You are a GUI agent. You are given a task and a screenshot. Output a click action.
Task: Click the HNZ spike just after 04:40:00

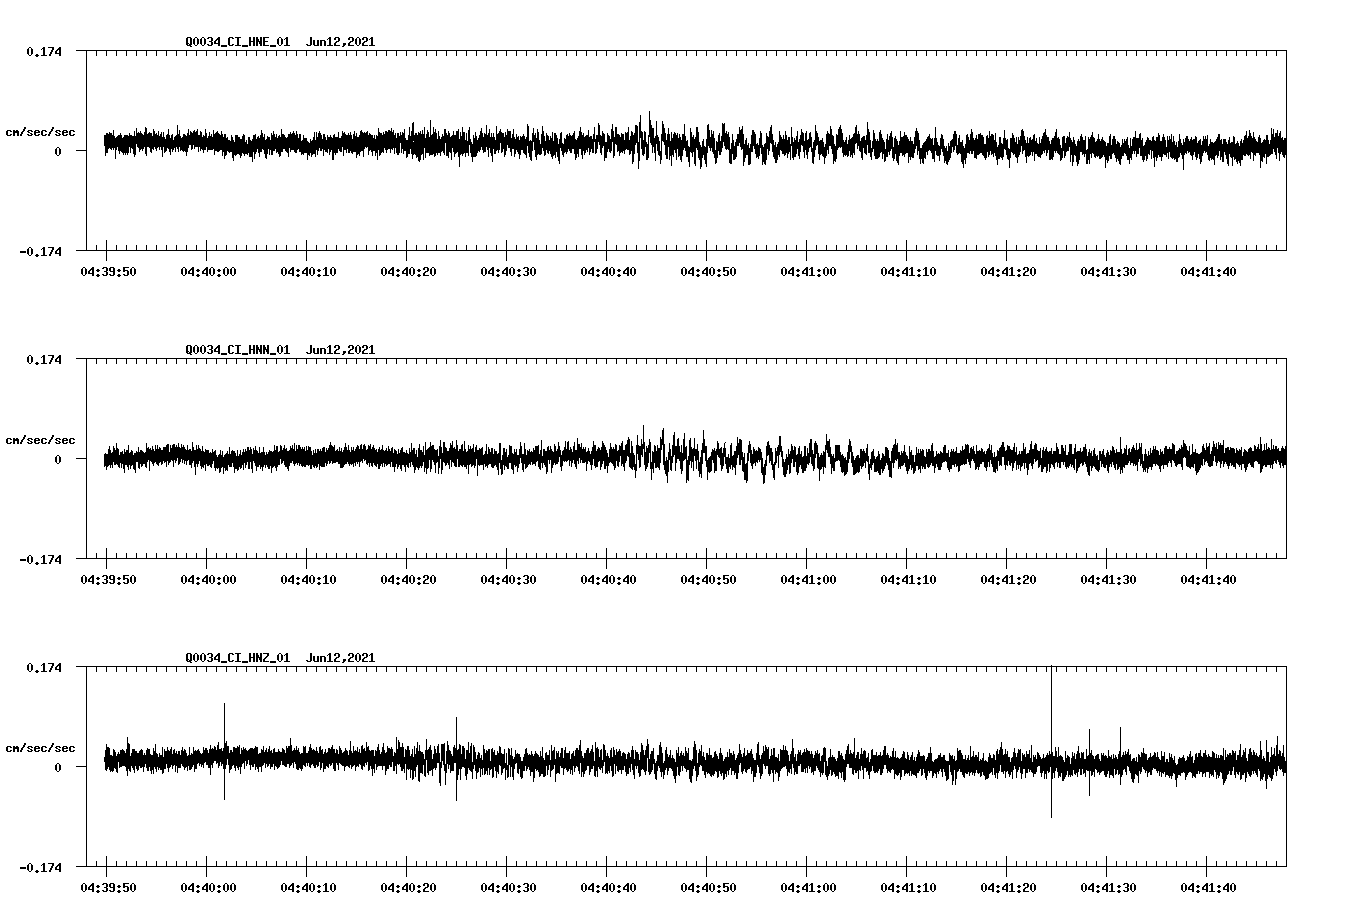pyautogui.click(x=224, y=751)
